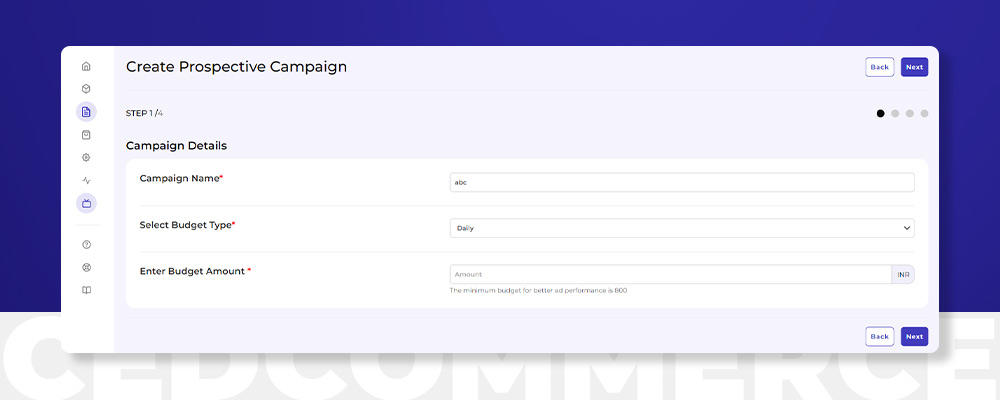
Task: Click the bottom Next button
Action: pos(914,336)
